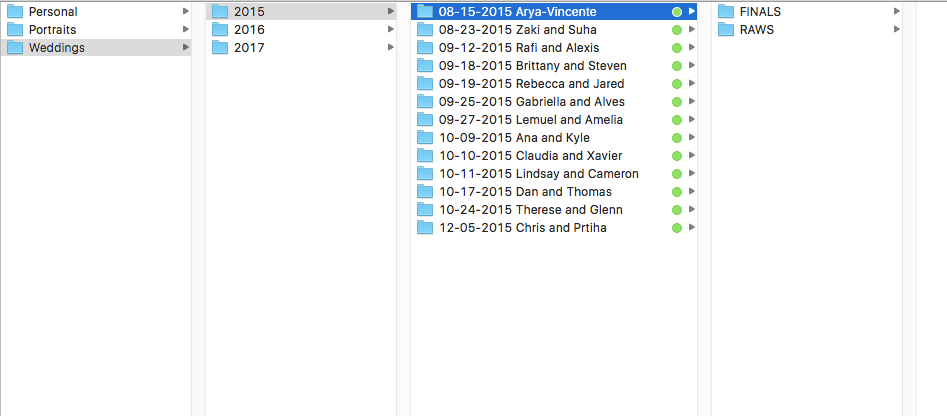
Task: Expand the 2016 folder arrow
Action: [x=391, y=29]
